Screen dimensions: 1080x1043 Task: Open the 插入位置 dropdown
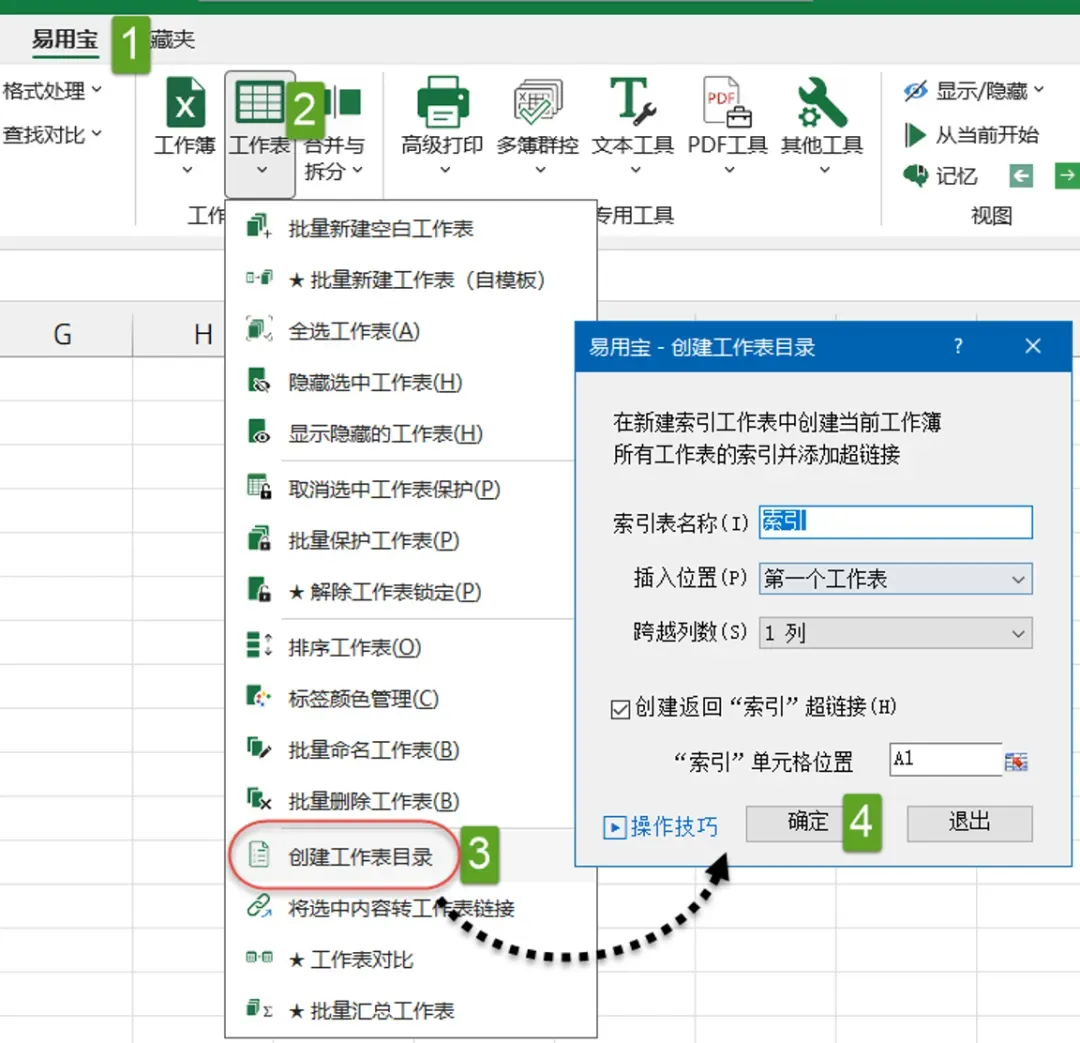click(895, 579)
